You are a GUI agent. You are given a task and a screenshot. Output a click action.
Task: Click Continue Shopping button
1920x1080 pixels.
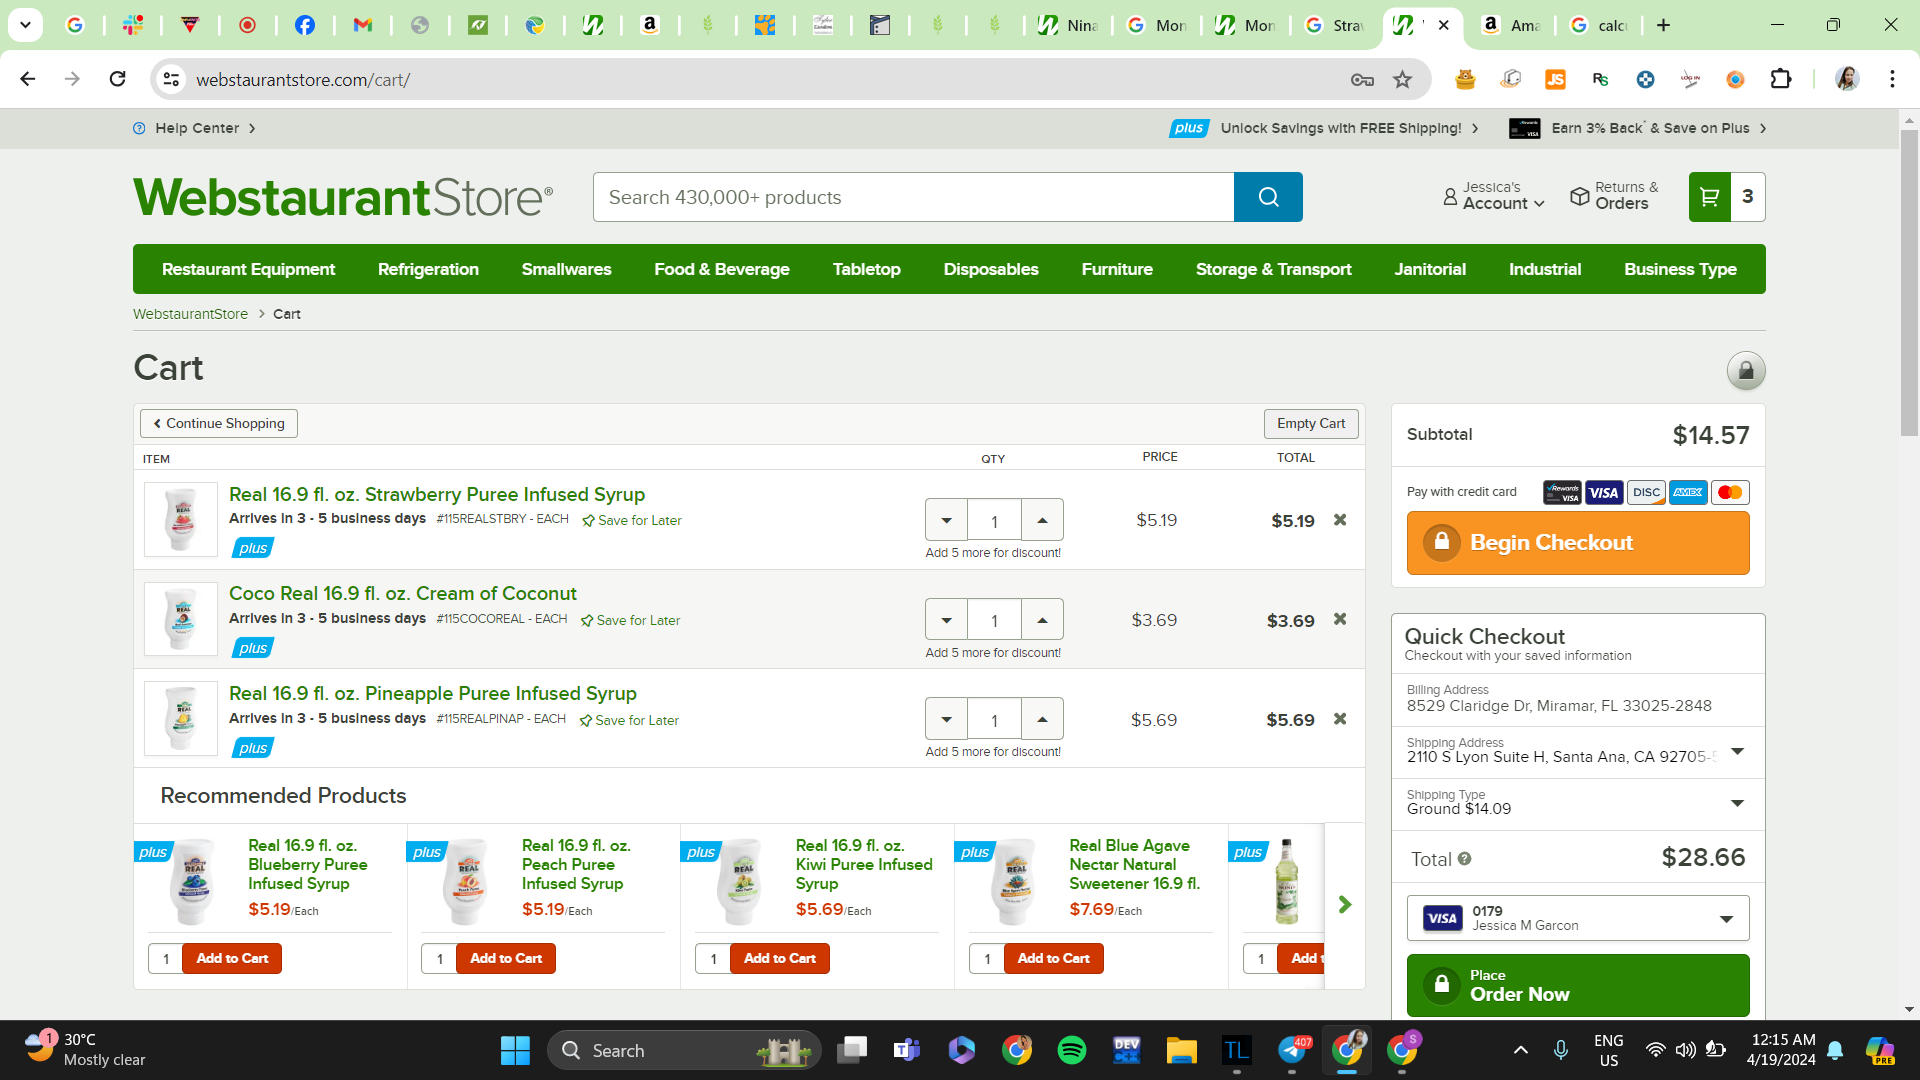click(219, 423)
